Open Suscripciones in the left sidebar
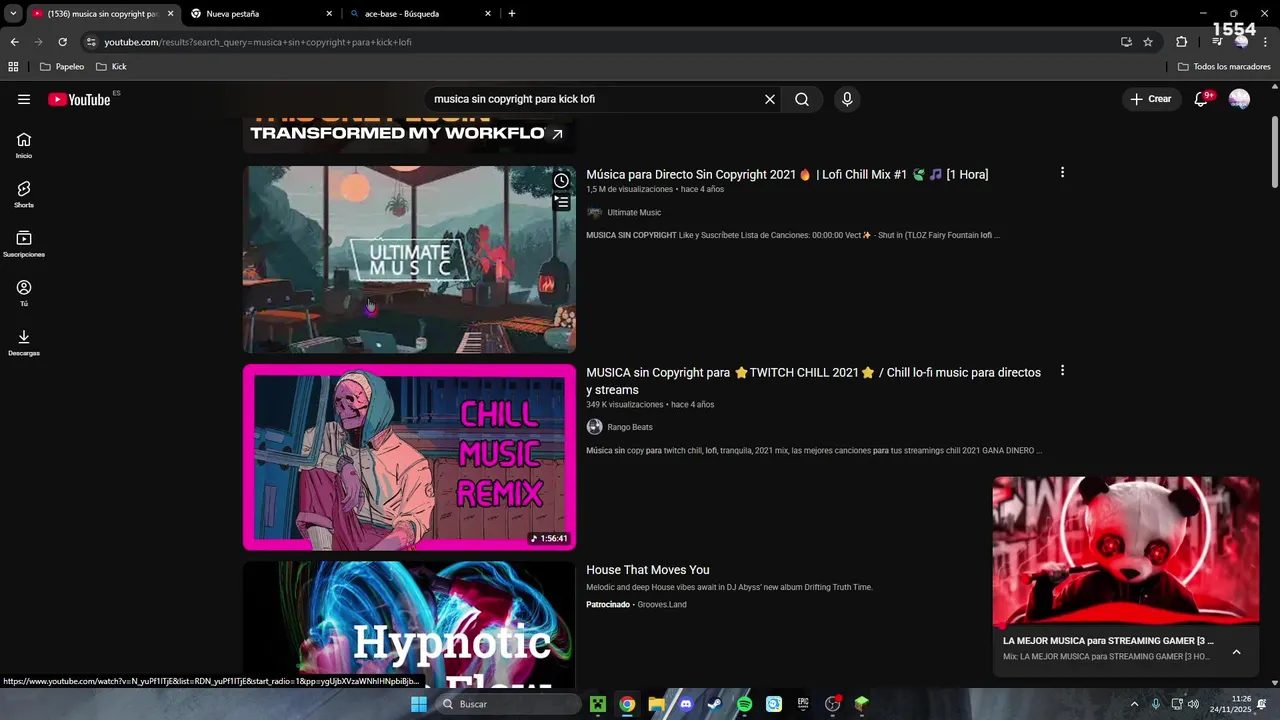1280x720 pixels. tap(24, 243)
